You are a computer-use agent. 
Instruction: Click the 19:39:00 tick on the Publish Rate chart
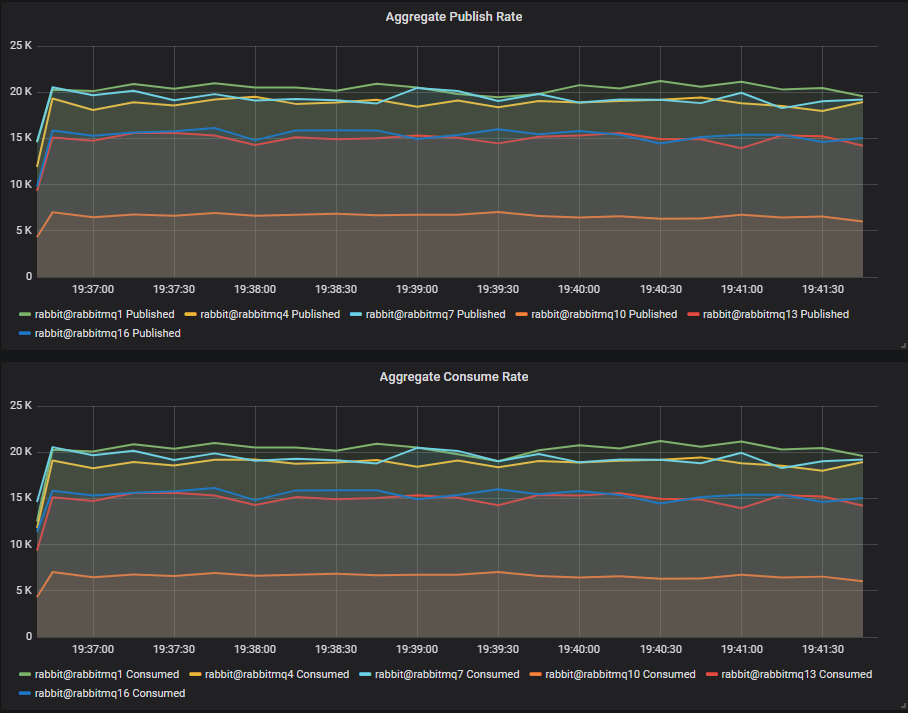coord(418,289)
